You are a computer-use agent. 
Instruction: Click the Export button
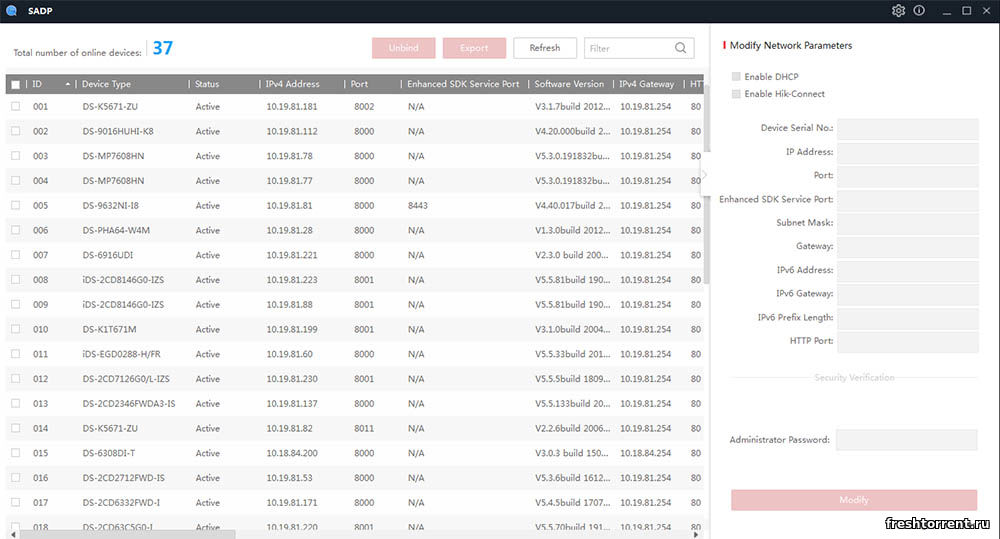(474, 48)
